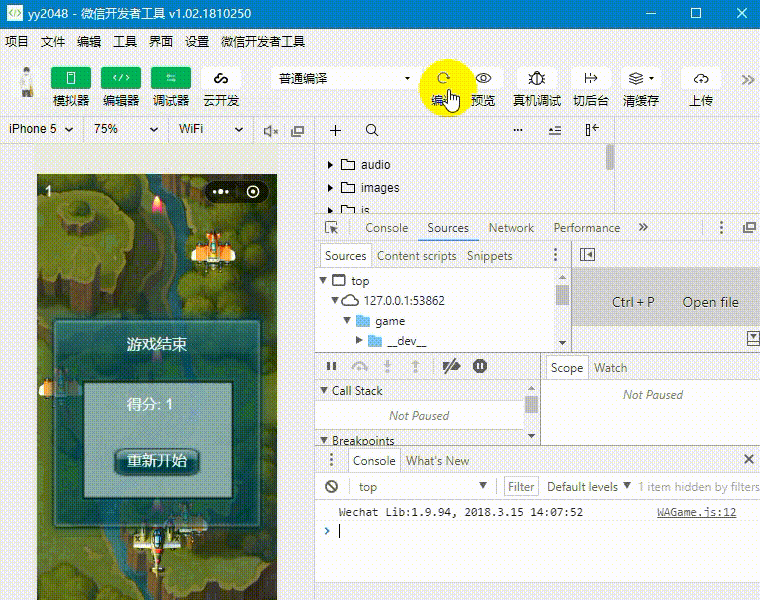Screen dimensions: 760x600
Task: Click the user avatar in toolbar
Action: [x=27, y=82]
